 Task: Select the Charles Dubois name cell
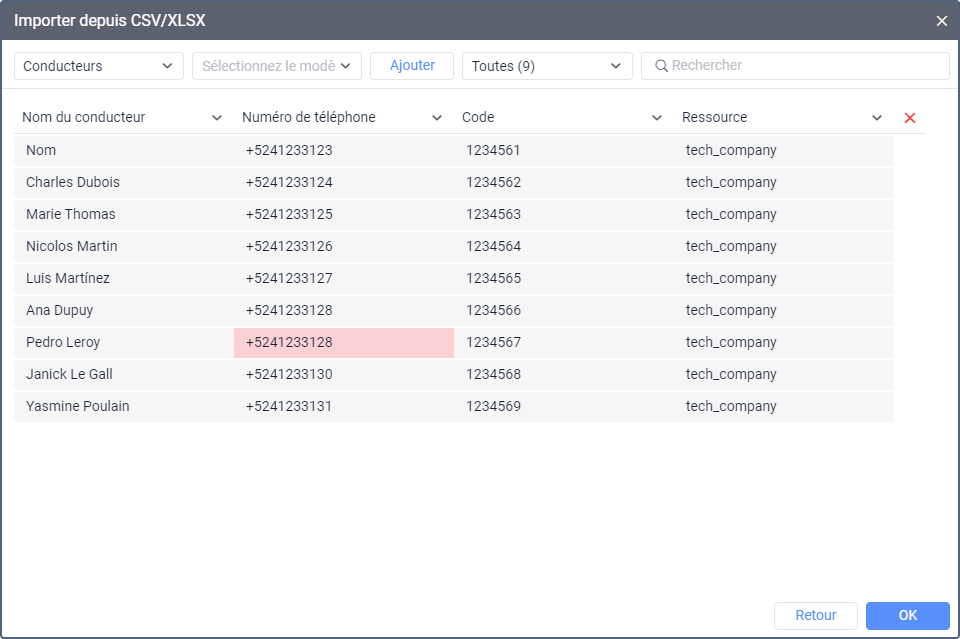(x=124, y=182)
